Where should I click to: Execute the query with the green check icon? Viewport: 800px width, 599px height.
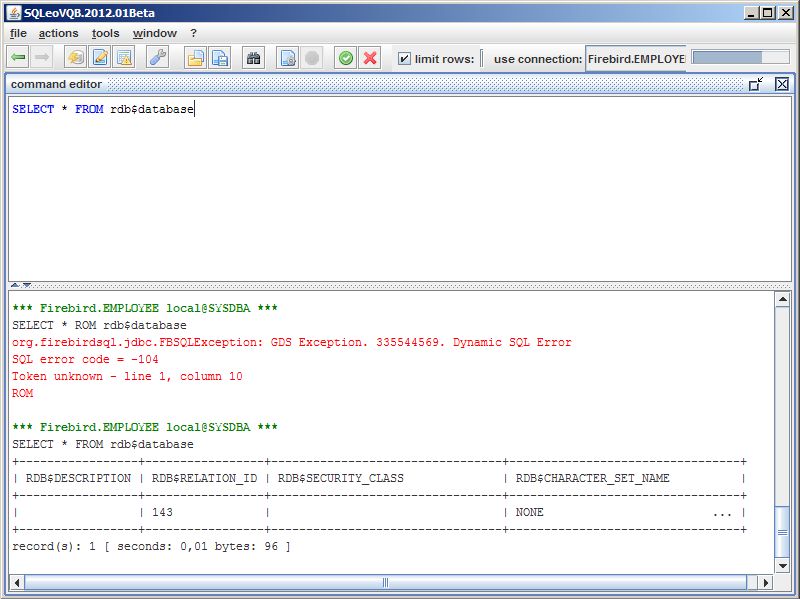(345, 57)
